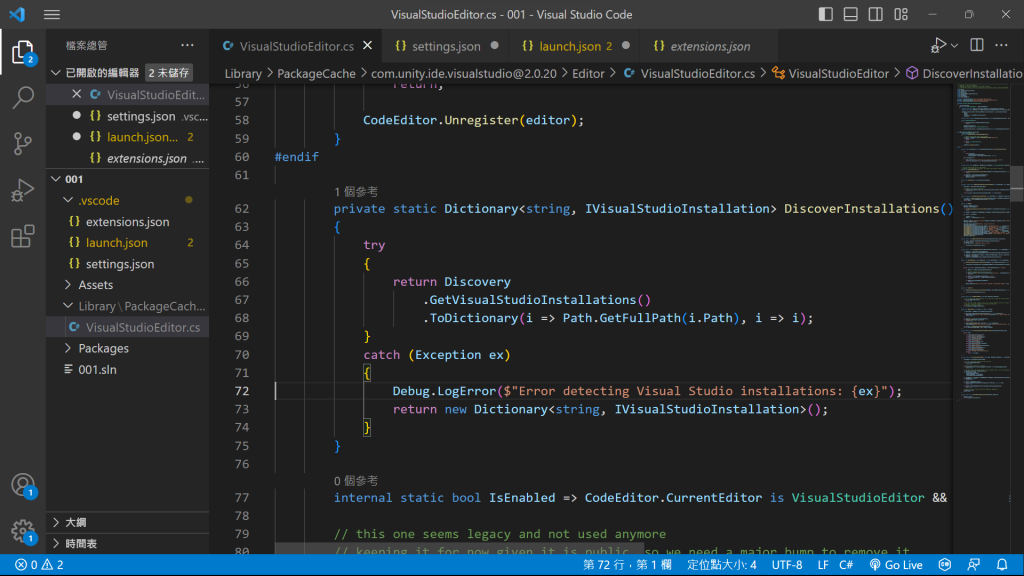Expand the 時間表 timeline section

[x=128, y=543]
